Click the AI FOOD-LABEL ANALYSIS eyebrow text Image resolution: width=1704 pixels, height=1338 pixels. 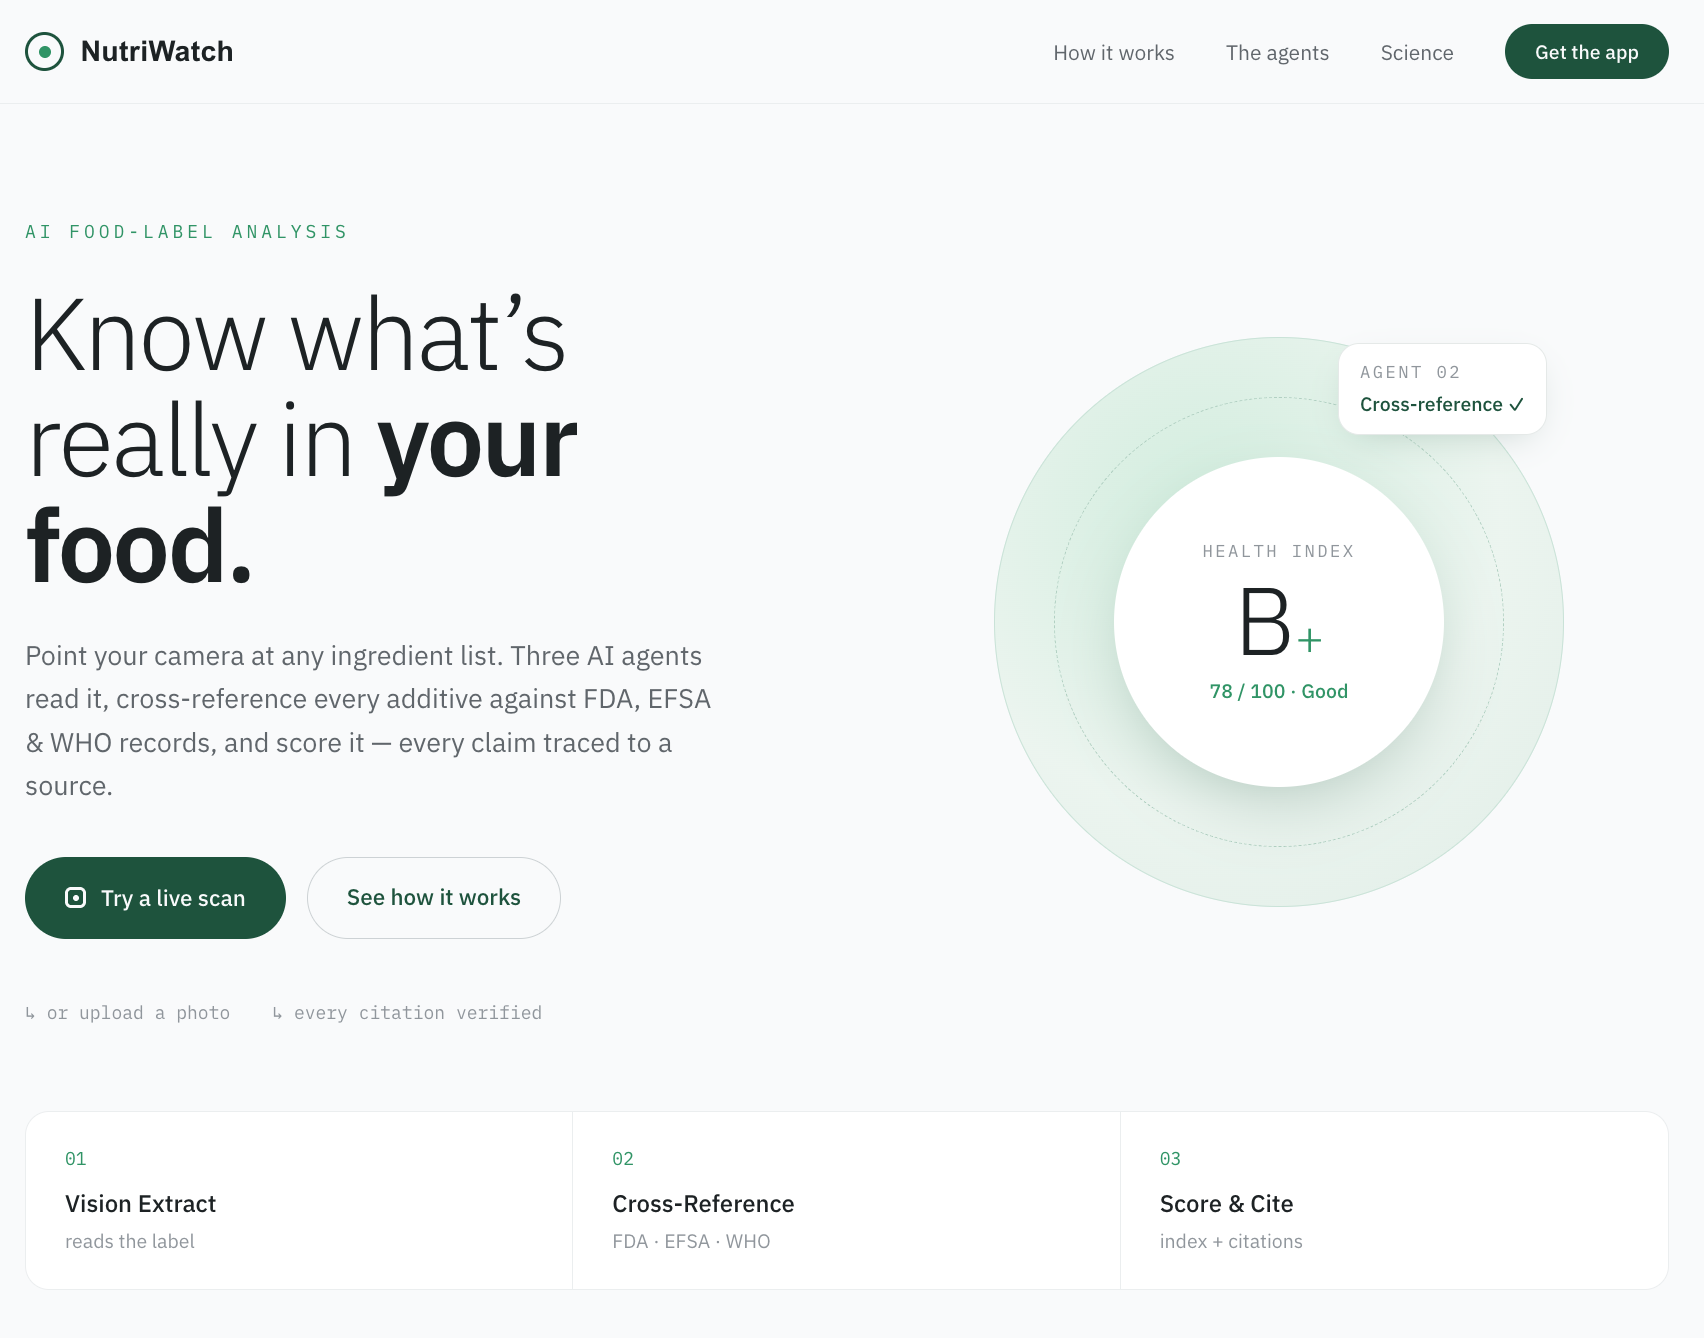click(186, 232)
